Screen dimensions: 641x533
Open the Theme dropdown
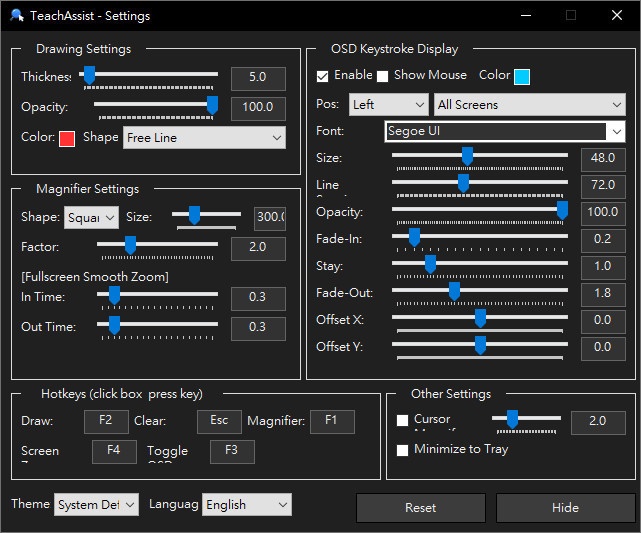click(96, 504)
